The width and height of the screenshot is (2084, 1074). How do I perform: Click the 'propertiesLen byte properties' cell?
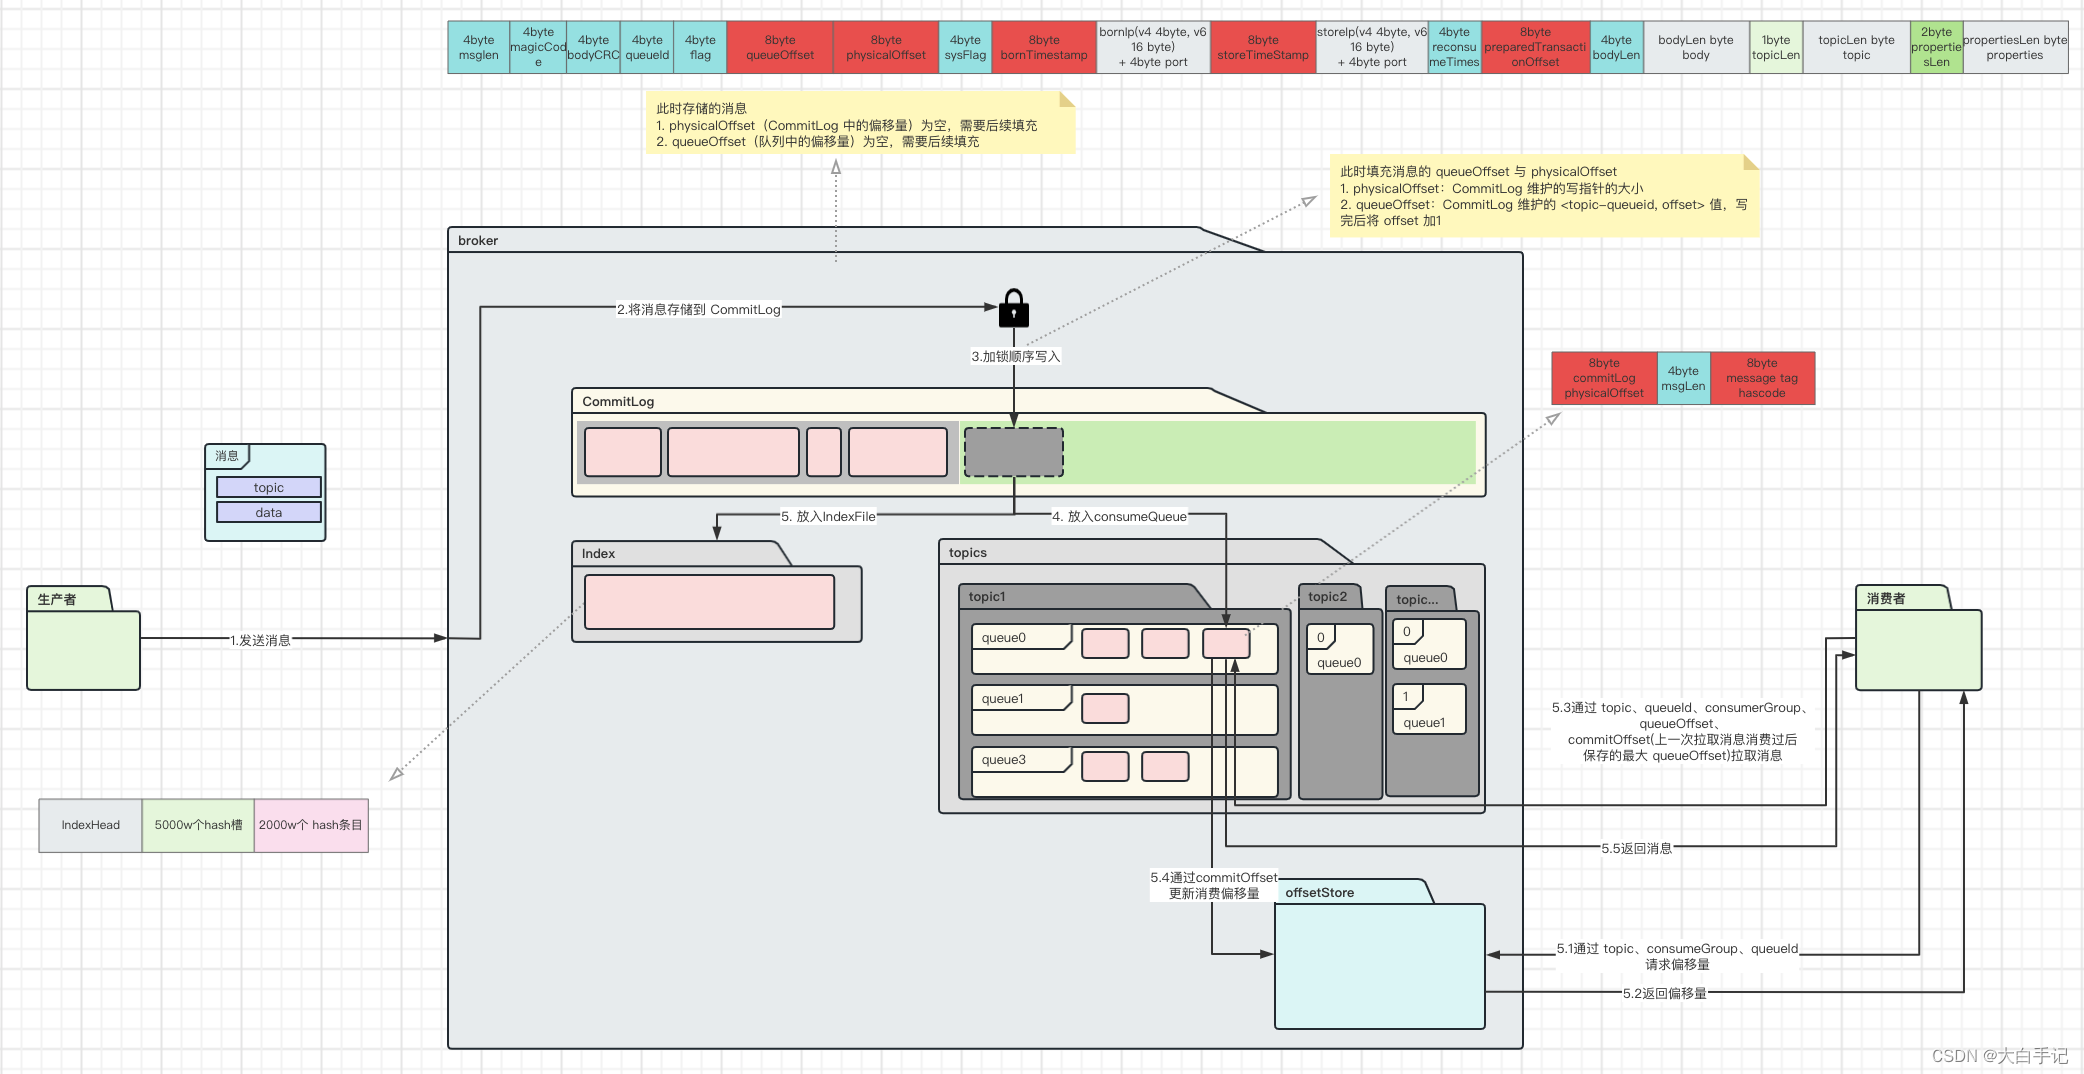click(x=2015, y=47)
